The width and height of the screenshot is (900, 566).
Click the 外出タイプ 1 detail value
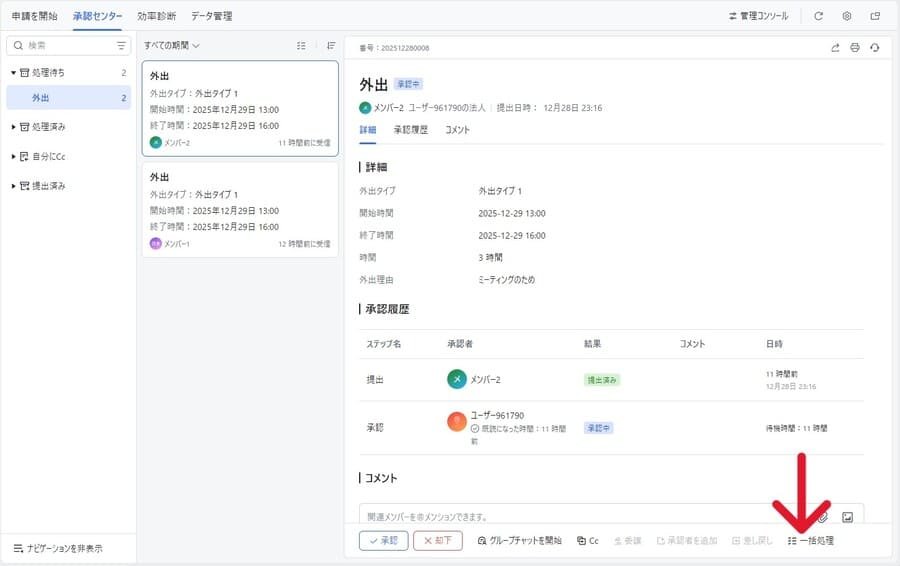(x=500, y=191)
